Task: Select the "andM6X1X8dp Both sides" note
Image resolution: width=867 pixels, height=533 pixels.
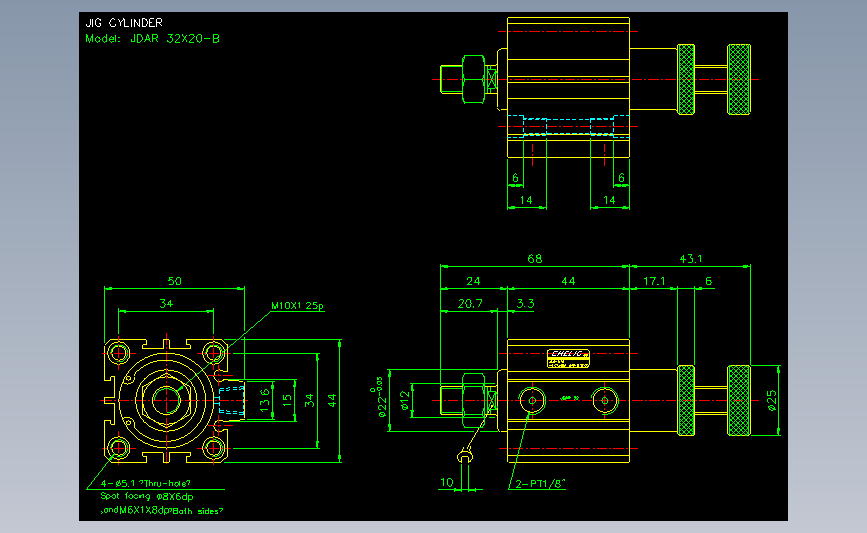Action: 162,510
